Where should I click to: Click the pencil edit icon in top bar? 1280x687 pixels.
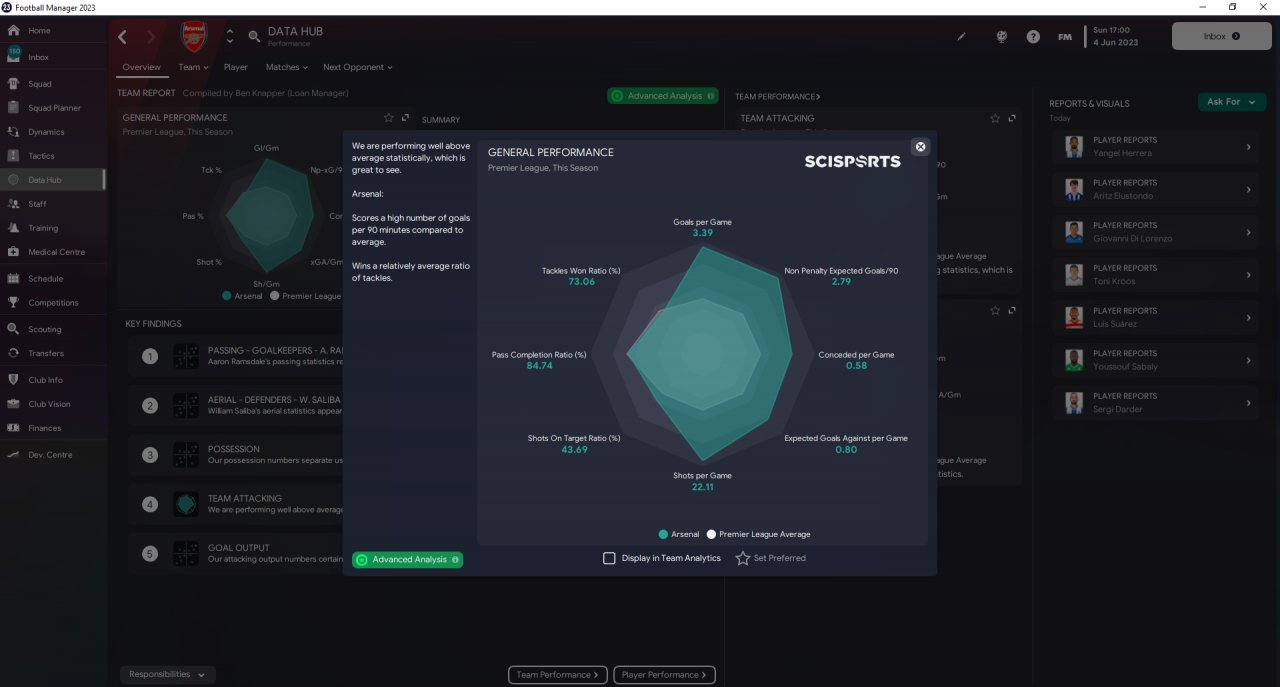click(x=962, y=37)
